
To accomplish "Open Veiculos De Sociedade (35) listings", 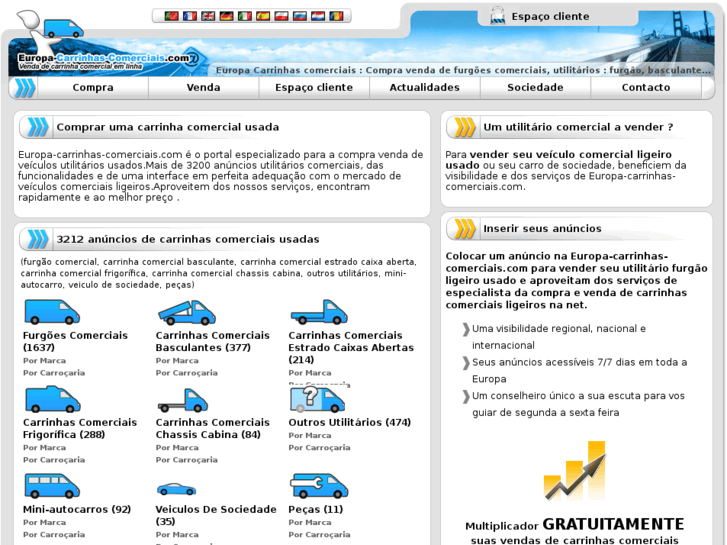I will coord(216,515).
